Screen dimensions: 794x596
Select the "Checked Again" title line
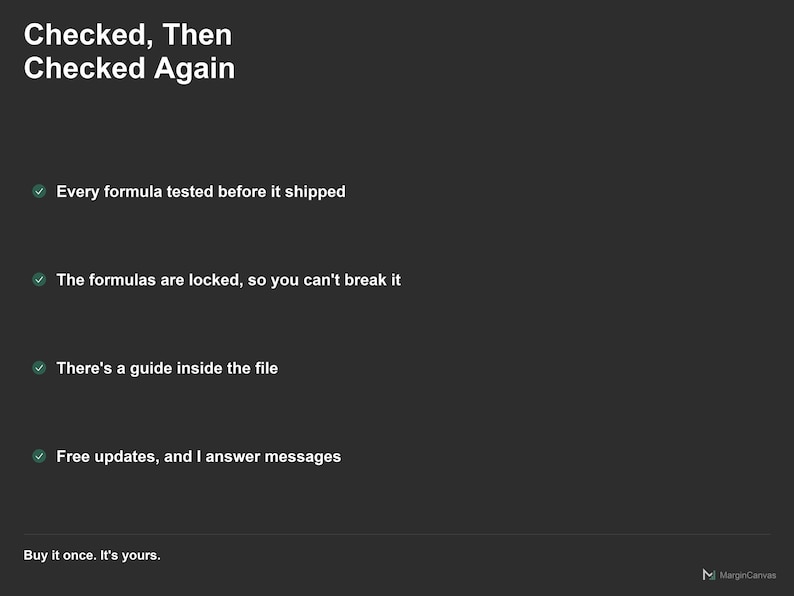pyautogui.click(x=129, y=68)
